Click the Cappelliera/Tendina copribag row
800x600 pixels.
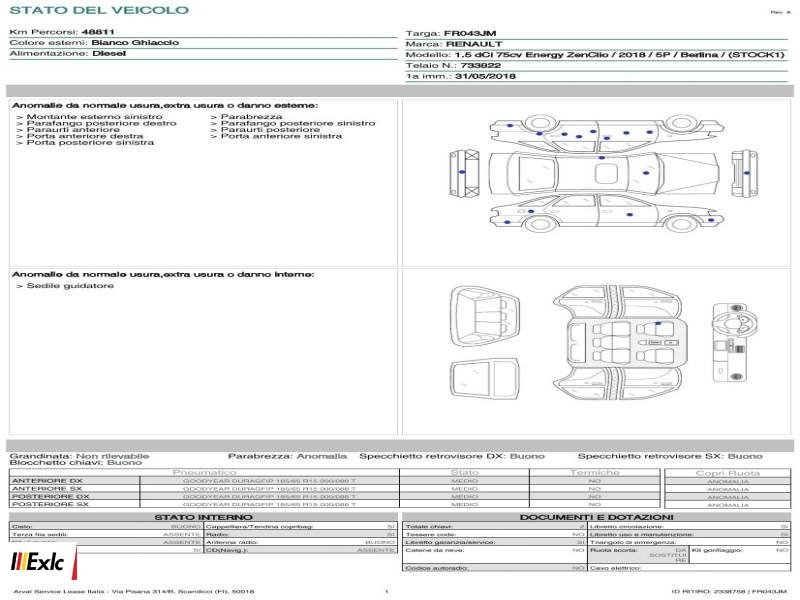(301, 527)
